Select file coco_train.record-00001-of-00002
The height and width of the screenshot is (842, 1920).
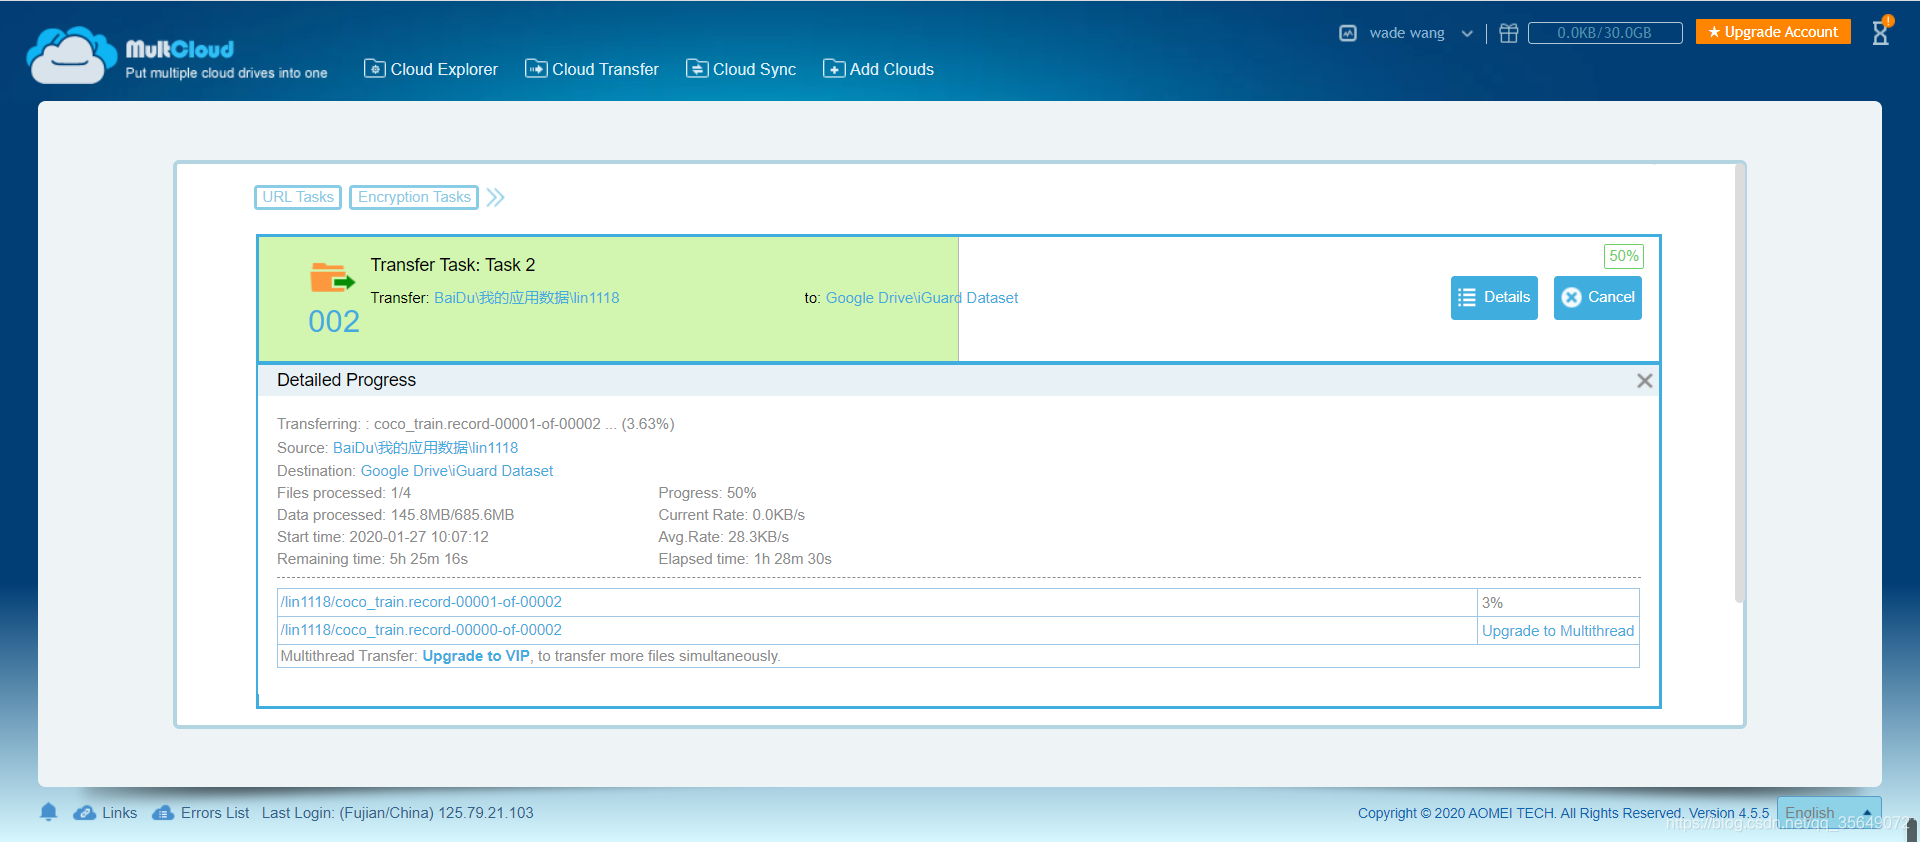(421, 602)
